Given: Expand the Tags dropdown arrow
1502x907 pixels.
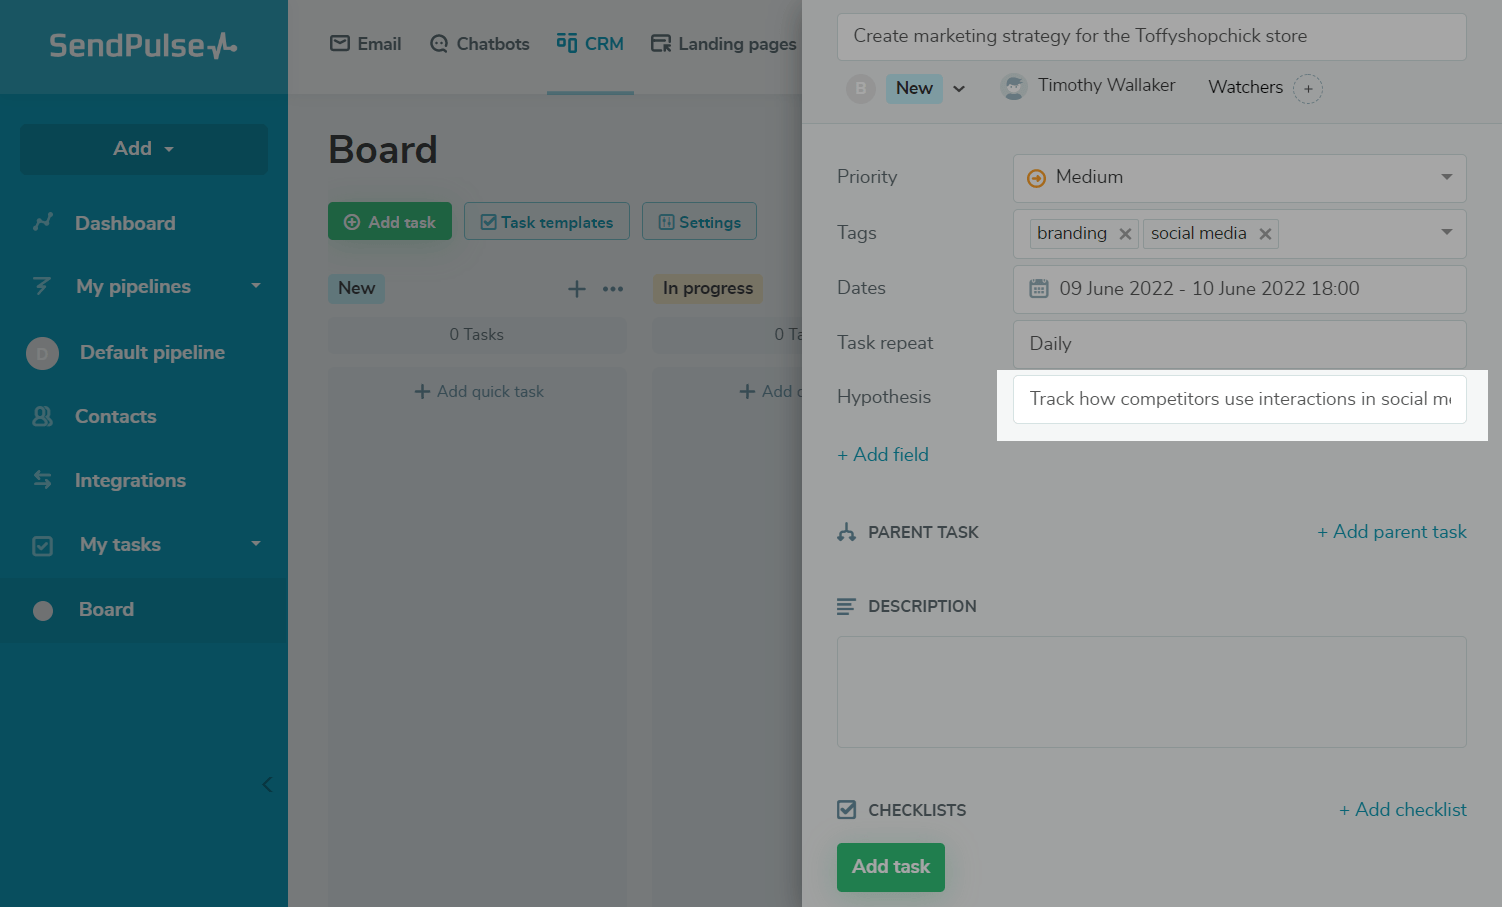Looking at the screenshot, I should point(1446,232).
